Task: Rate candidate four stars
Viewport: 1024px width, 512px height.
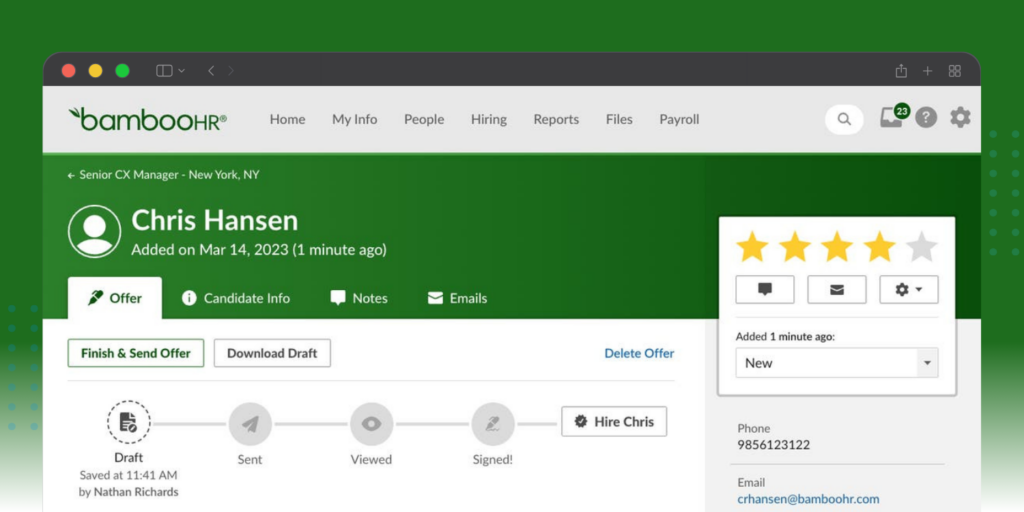Action: point(880,247)
